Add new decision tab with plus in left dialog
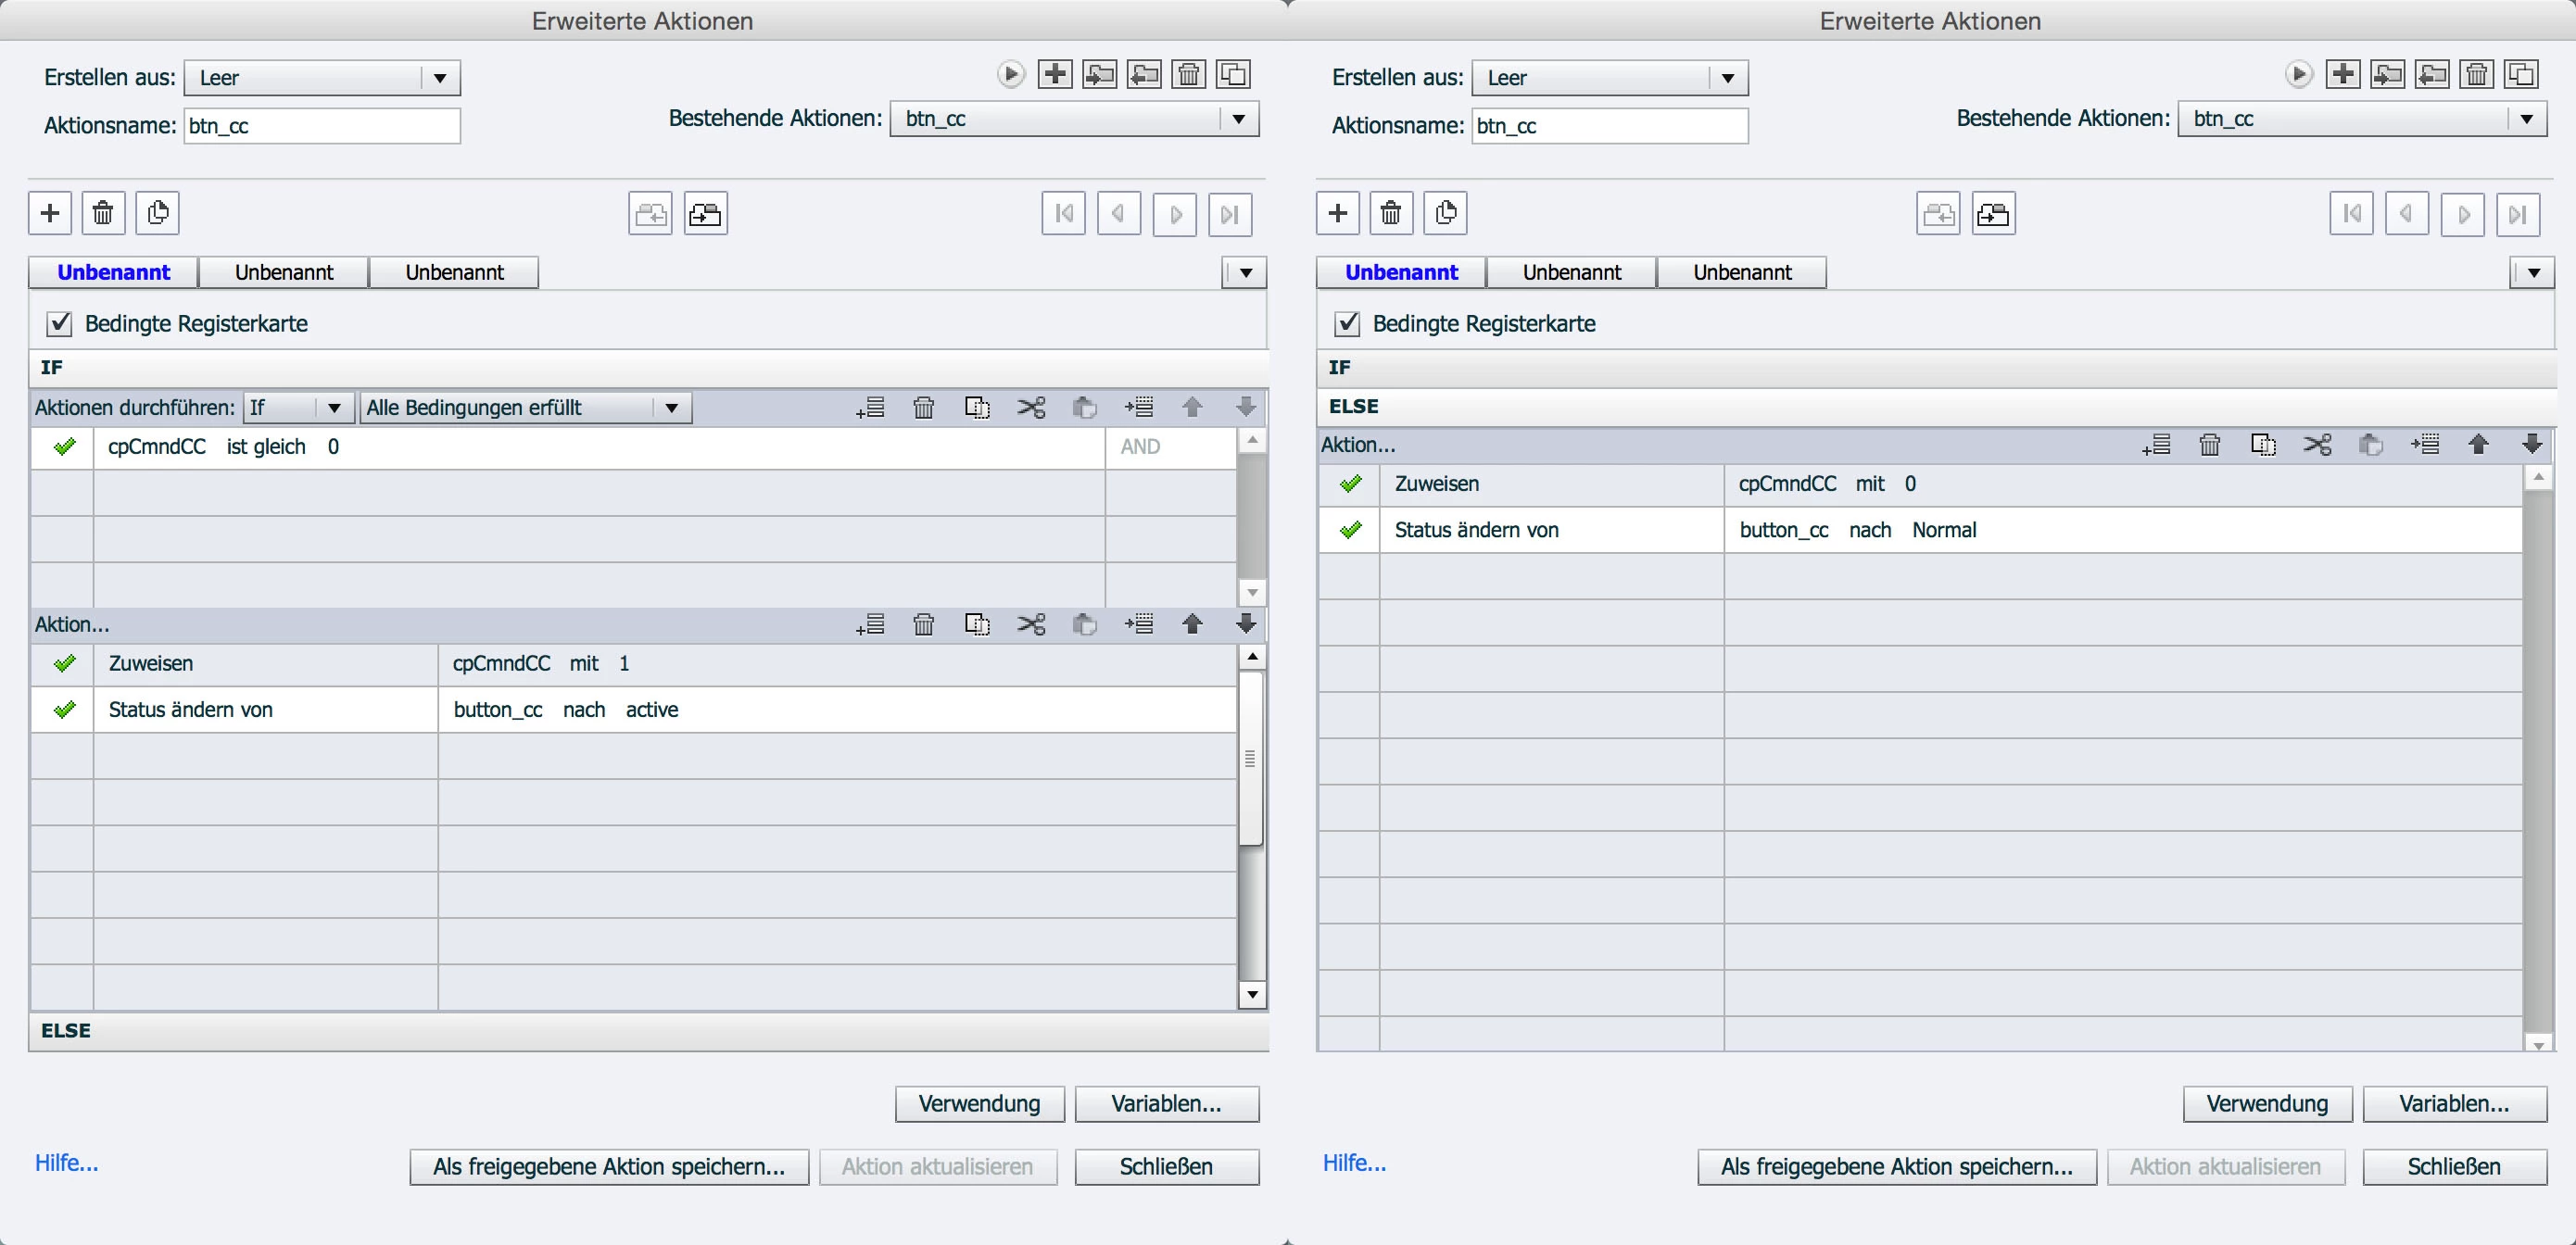 pos(50,213)
